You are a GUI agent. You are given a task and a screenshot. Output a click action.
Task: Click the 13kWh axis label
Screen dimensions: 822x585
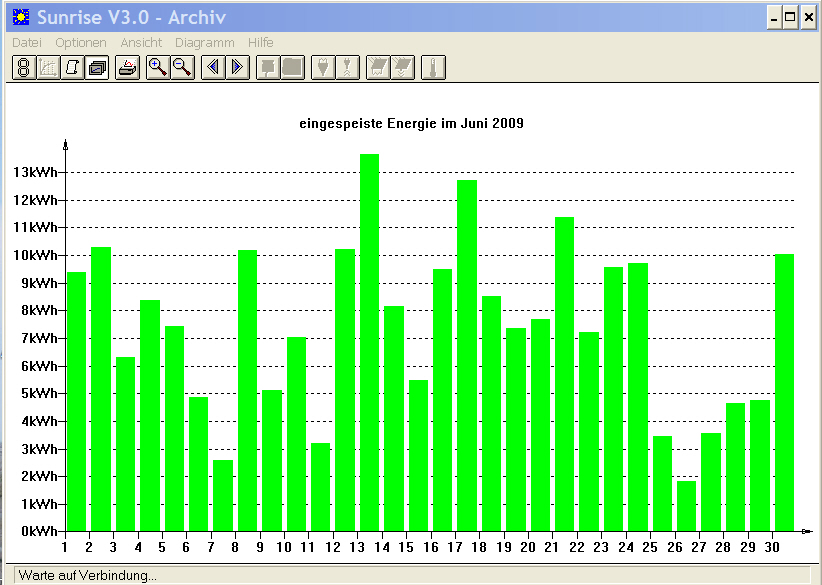[x=35, y=172]
